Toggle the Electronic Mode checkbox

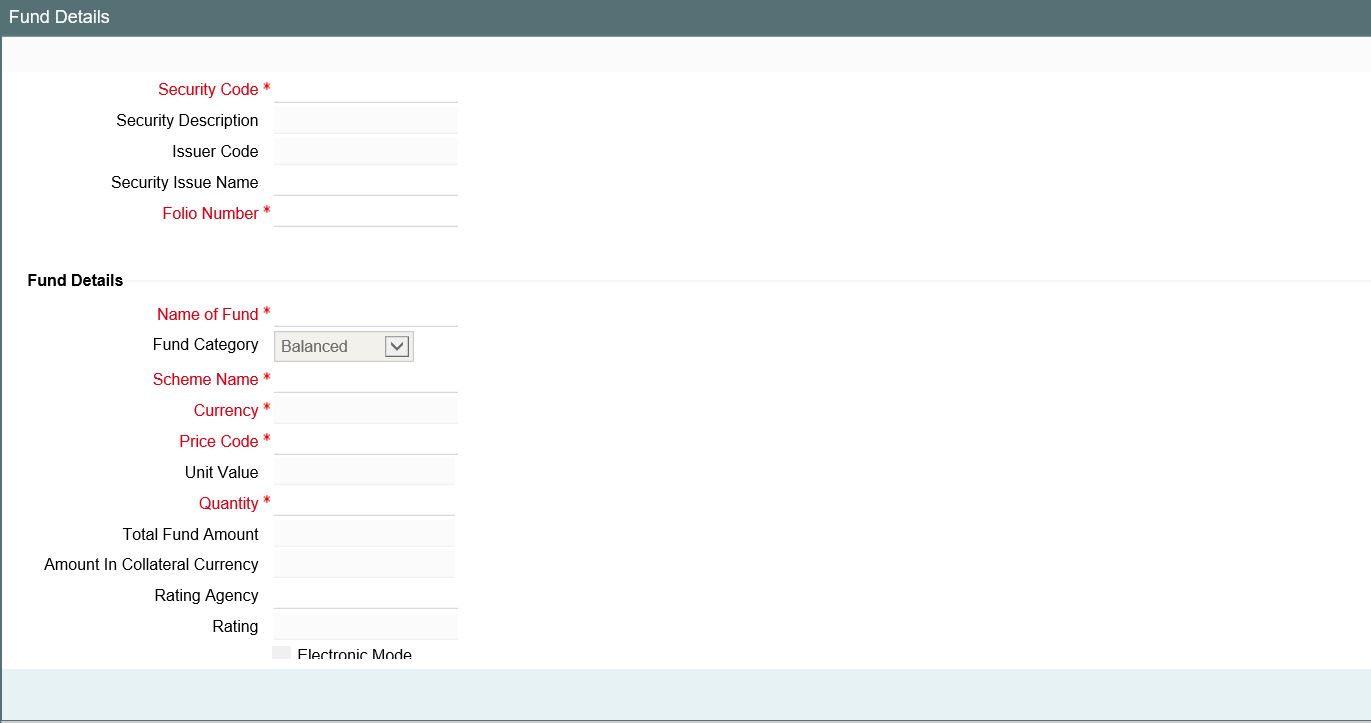click(282, 653)
